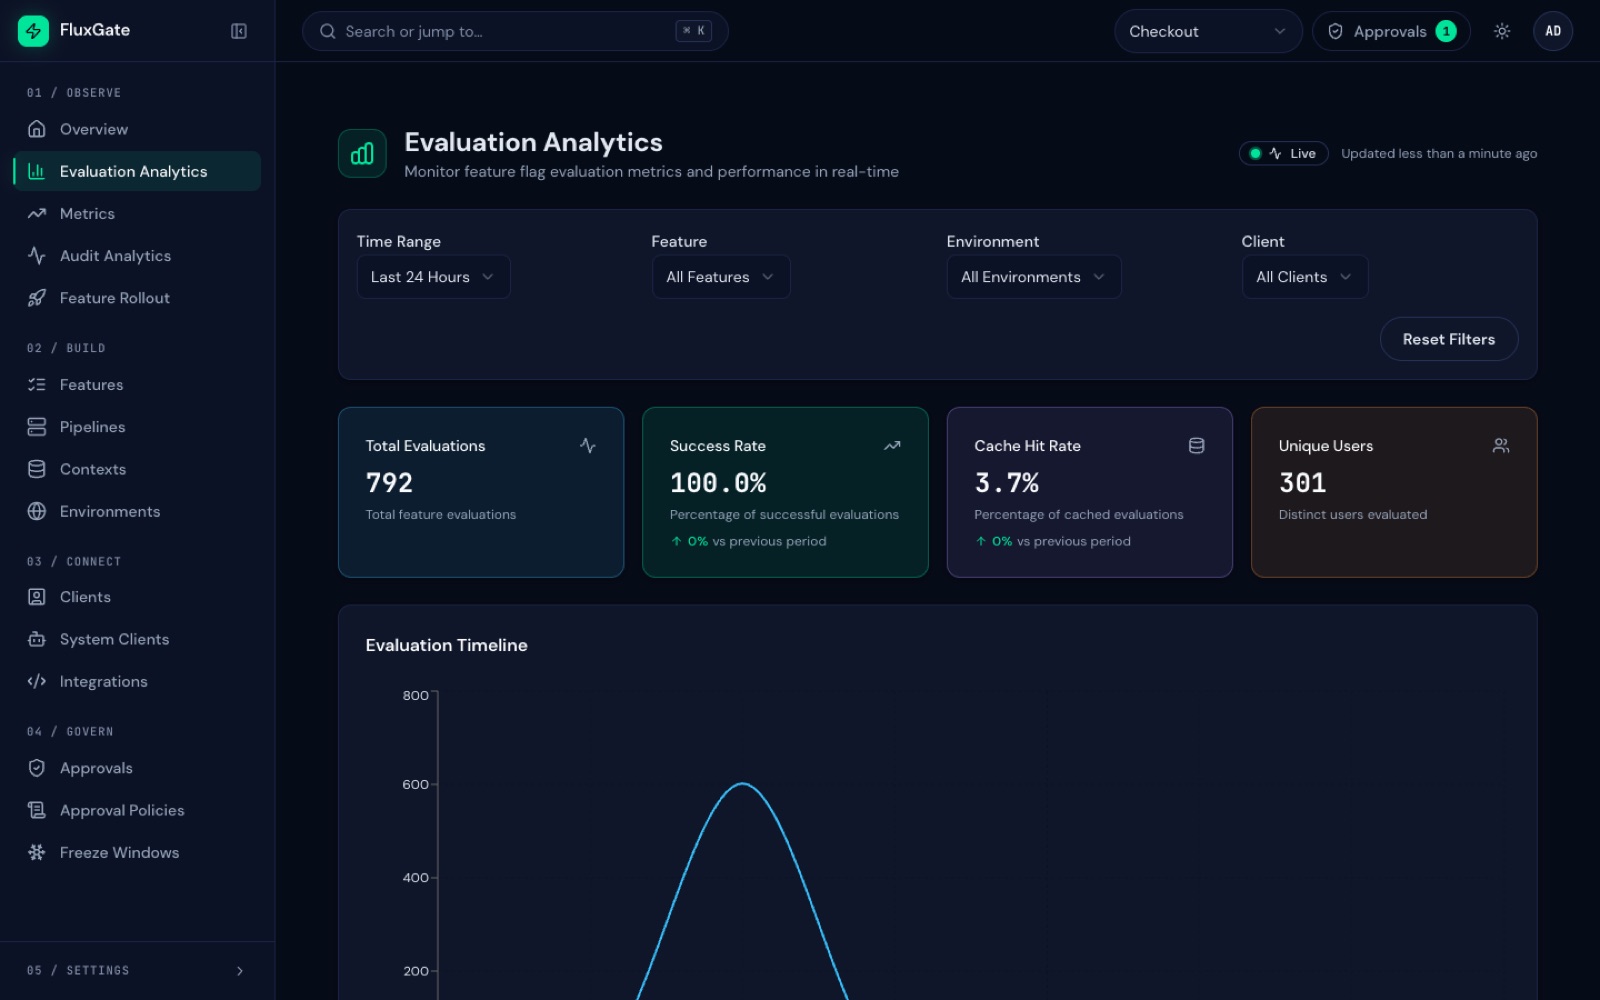
Task: Click the FluxGate lightning logo icon
Action: [x=33, y=31]
